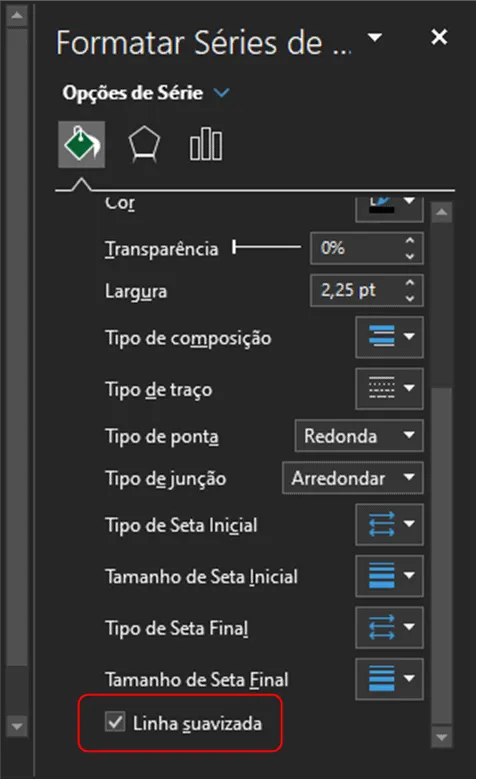Image resolution: width=477 pixels, height=780 pixels.
Task: Adjust the Transparência slider
Action: tap(267, 247)
